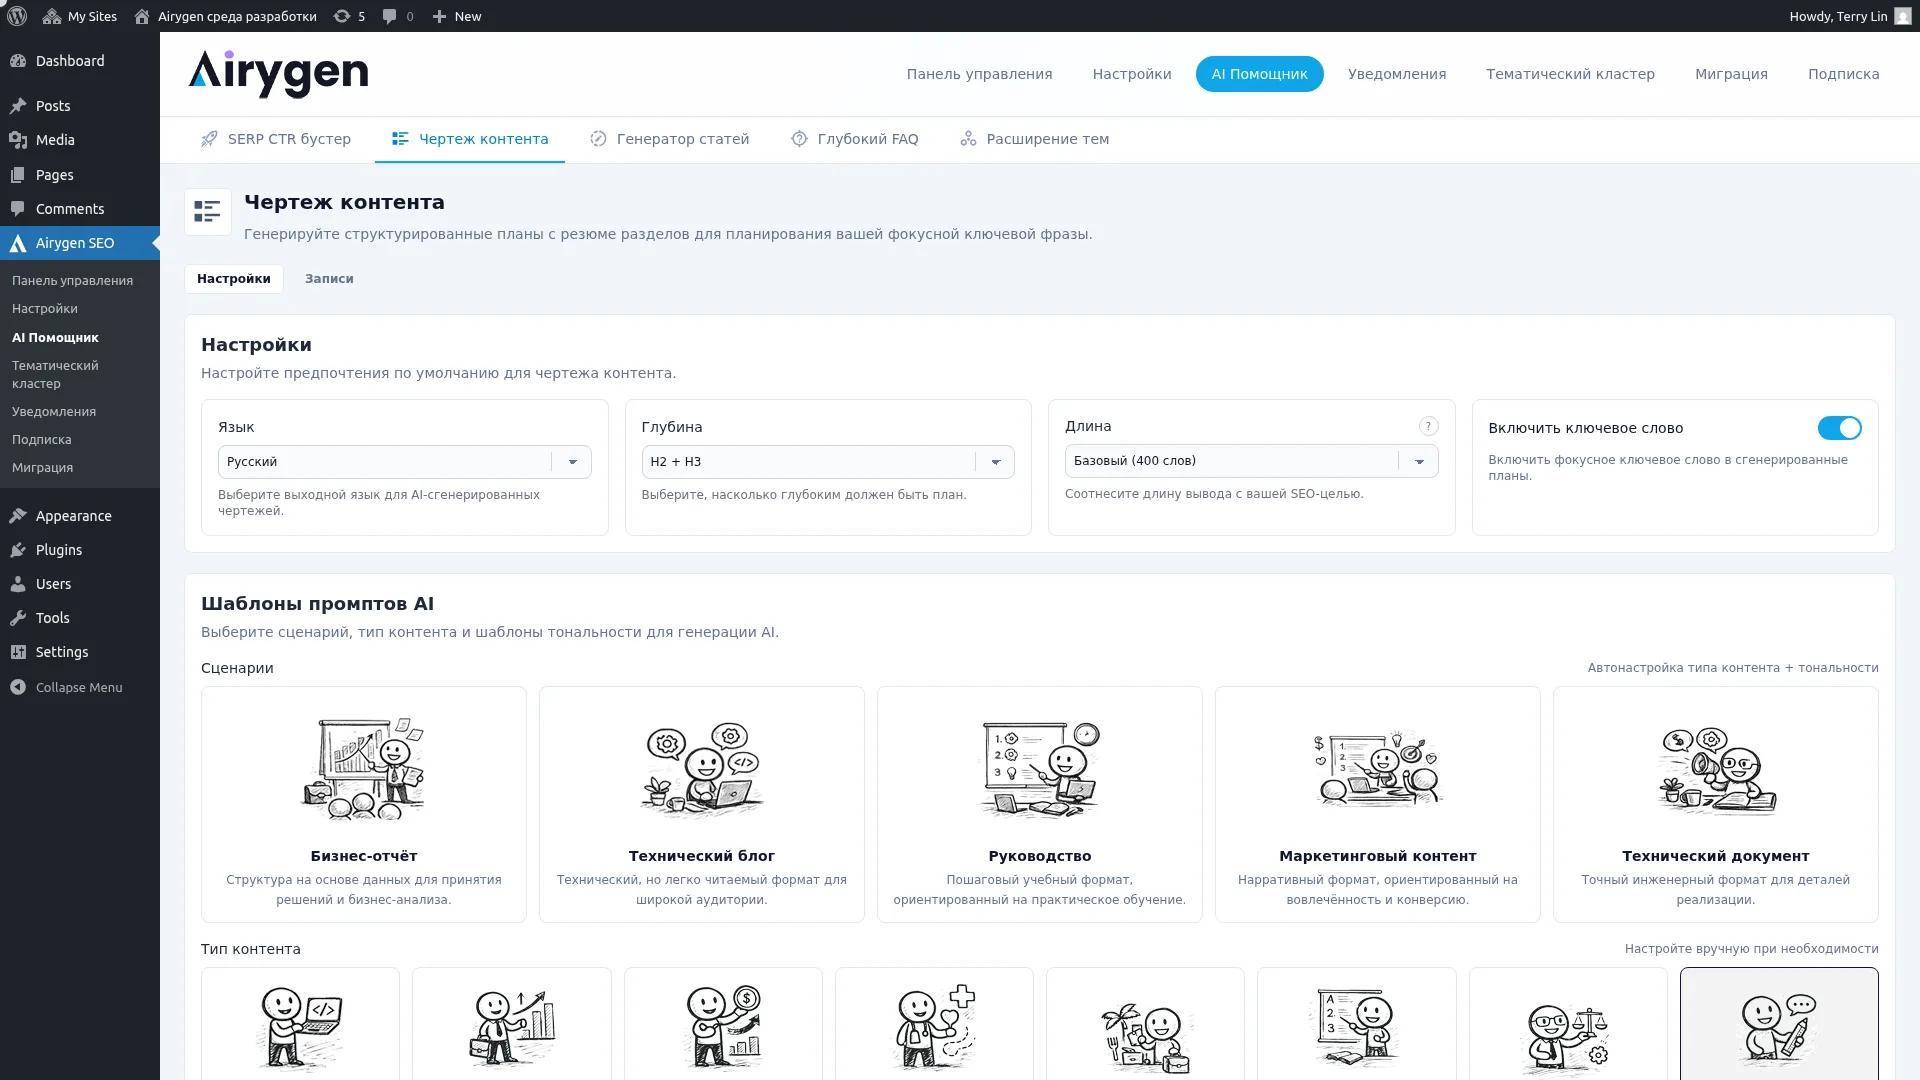The height and width of the screenshot is (1080, 1920).
Task: Select the Настройки sub-tab
Action: click(234, 279)
